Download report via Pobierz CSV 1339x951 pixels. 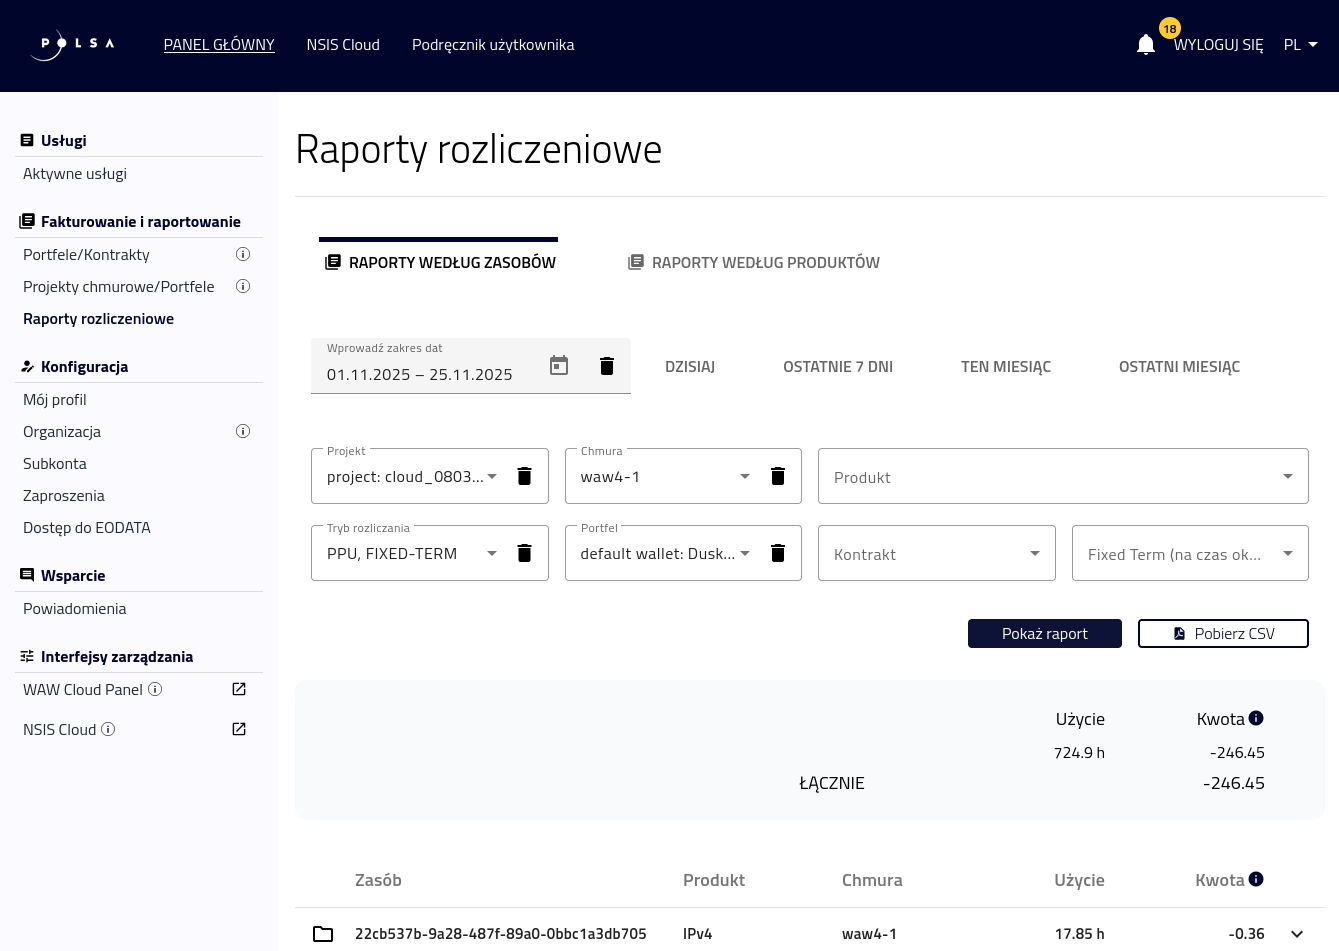(1223, 634)
